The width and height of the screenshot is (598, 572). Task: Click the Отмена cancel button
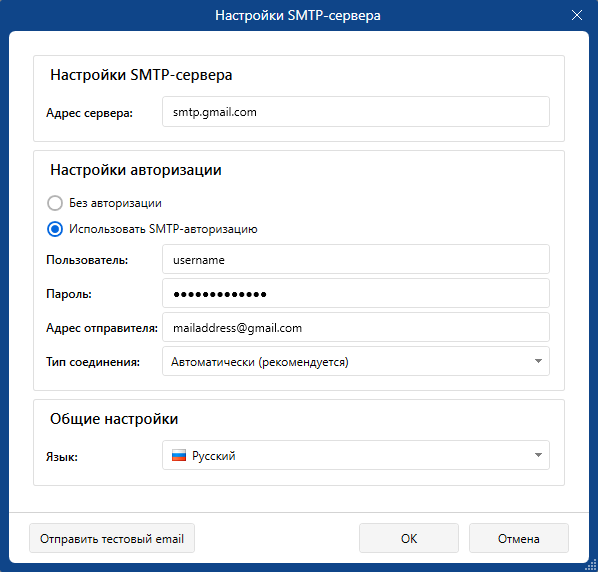pyautogui.click(x=519, y=538)
